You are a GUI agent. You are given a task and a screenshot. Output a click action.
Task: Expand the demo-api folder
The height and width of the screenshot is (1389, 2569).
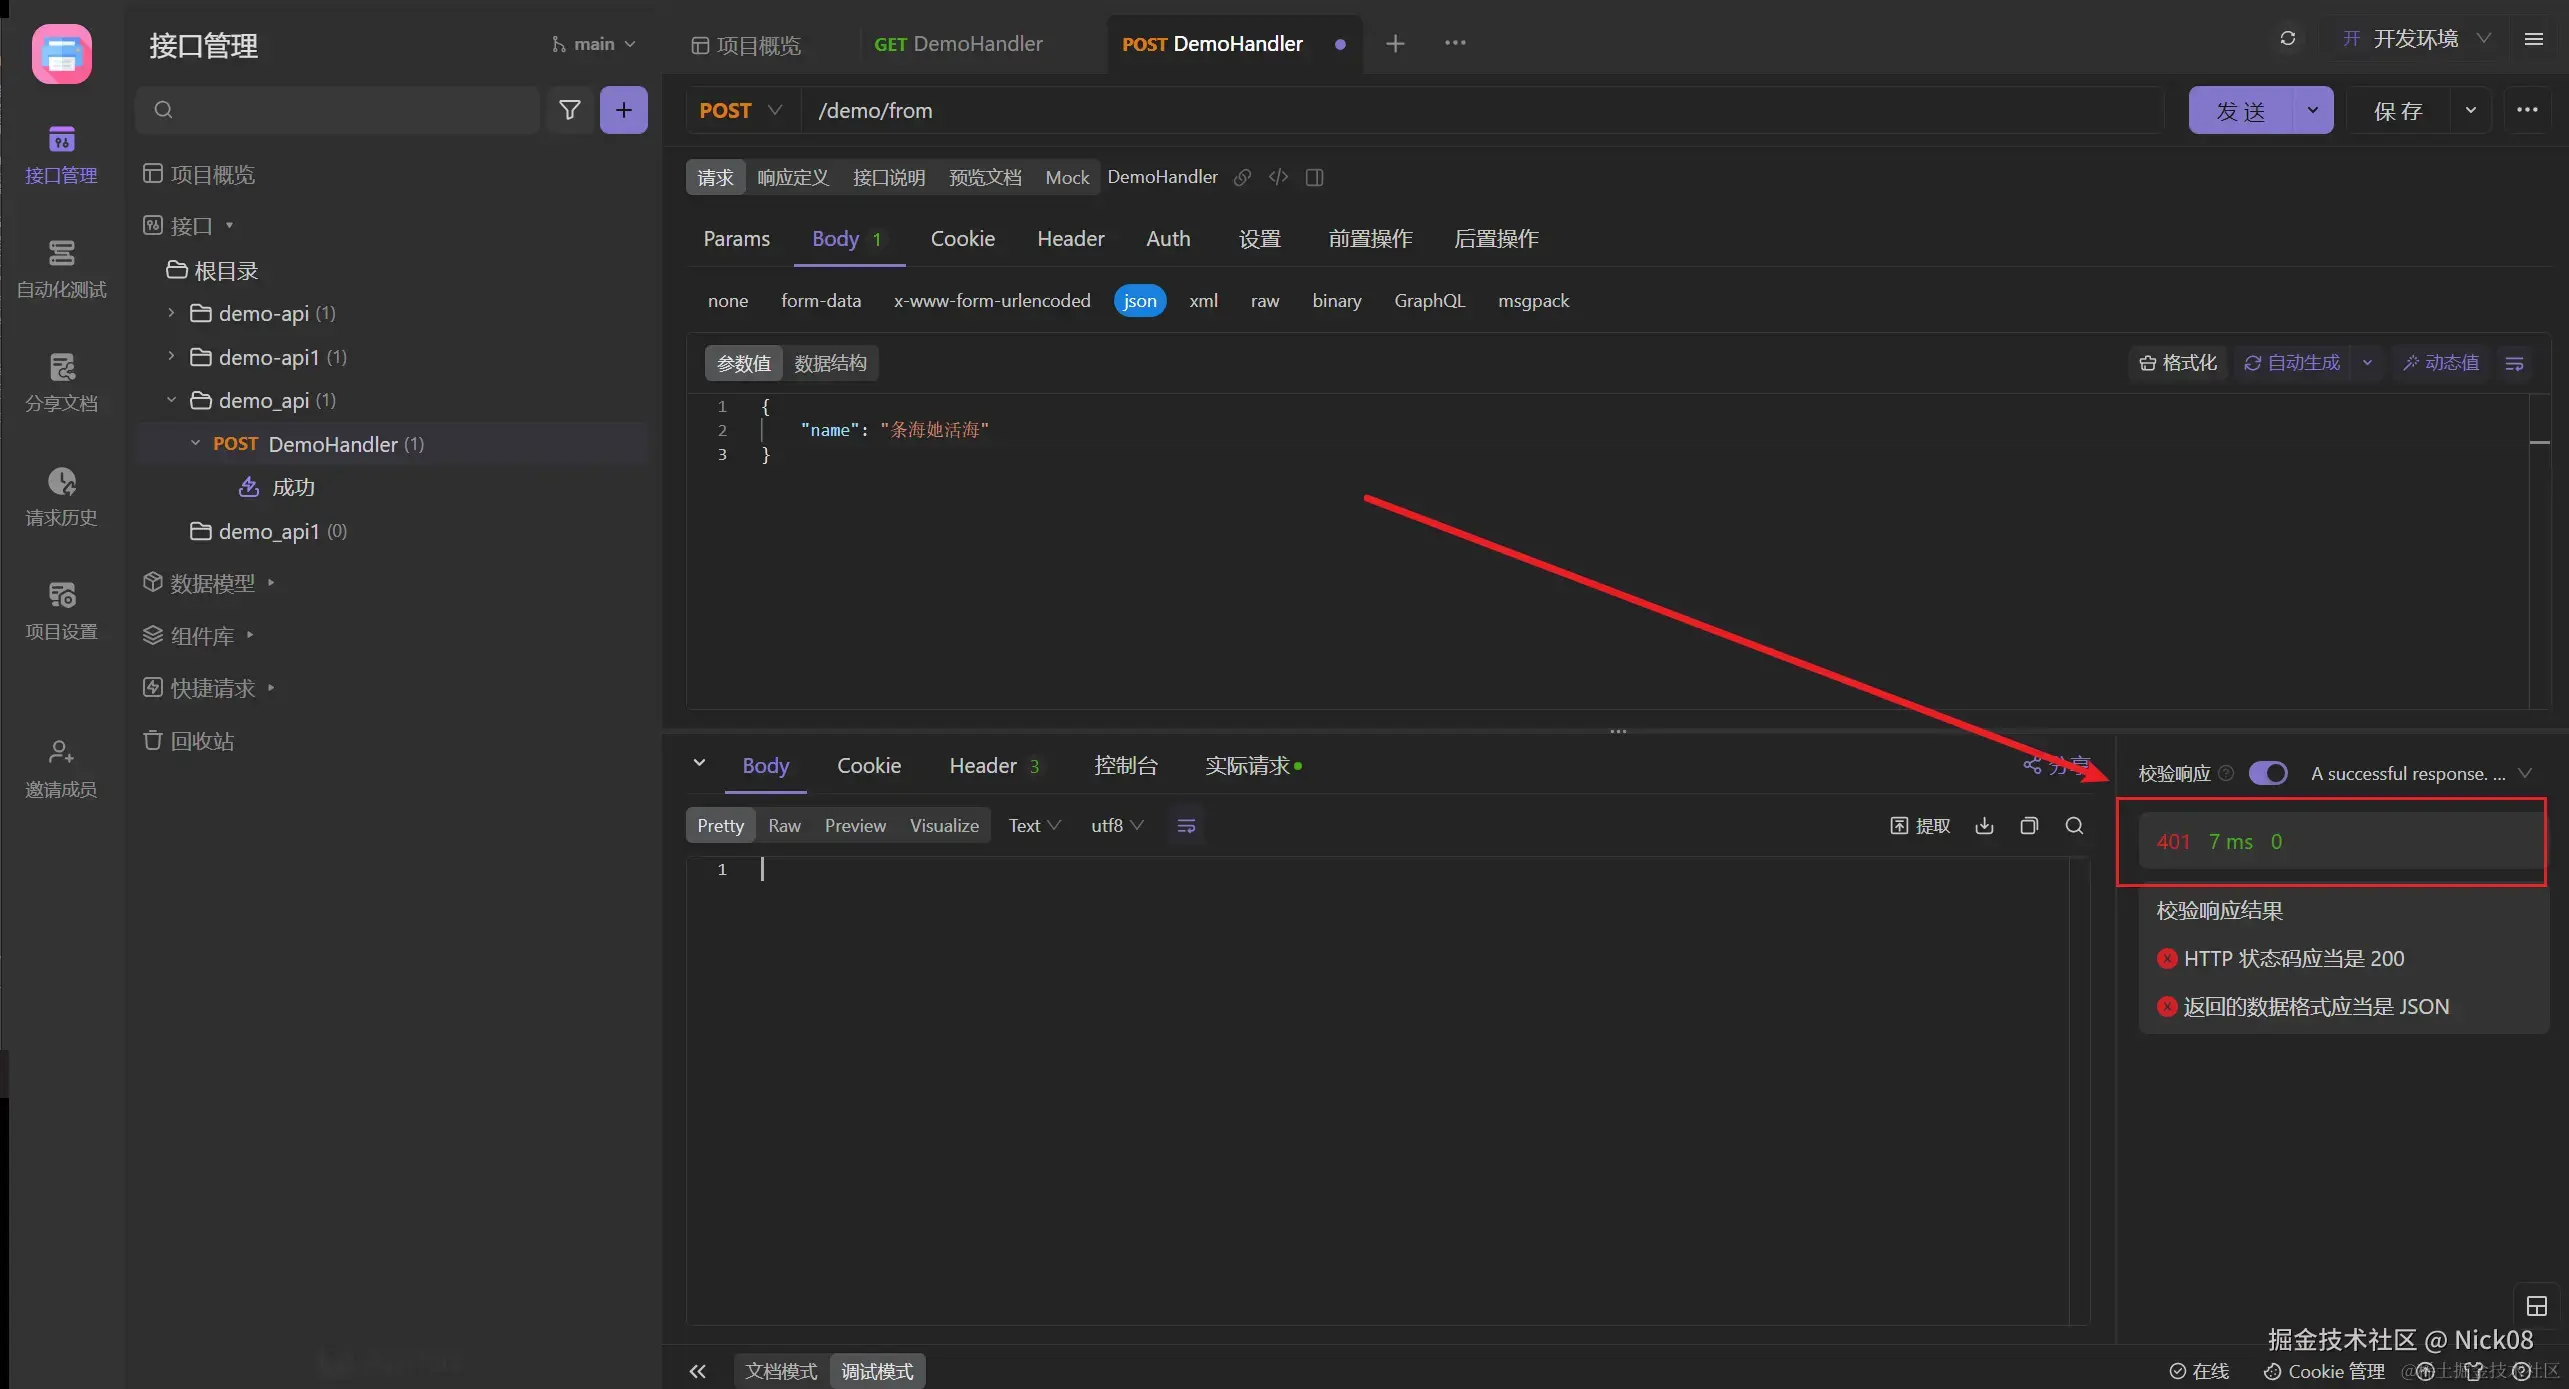pyautogui.click(x=171, y=313)
